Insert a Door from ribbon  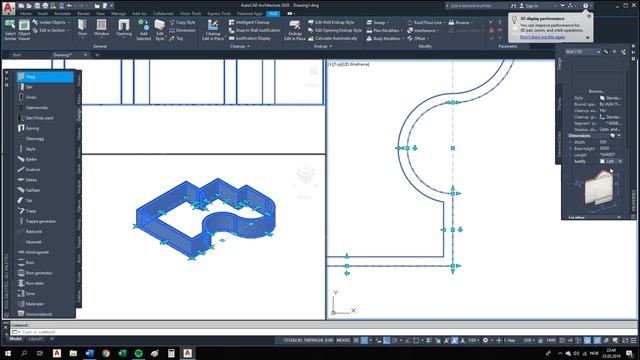82,29
